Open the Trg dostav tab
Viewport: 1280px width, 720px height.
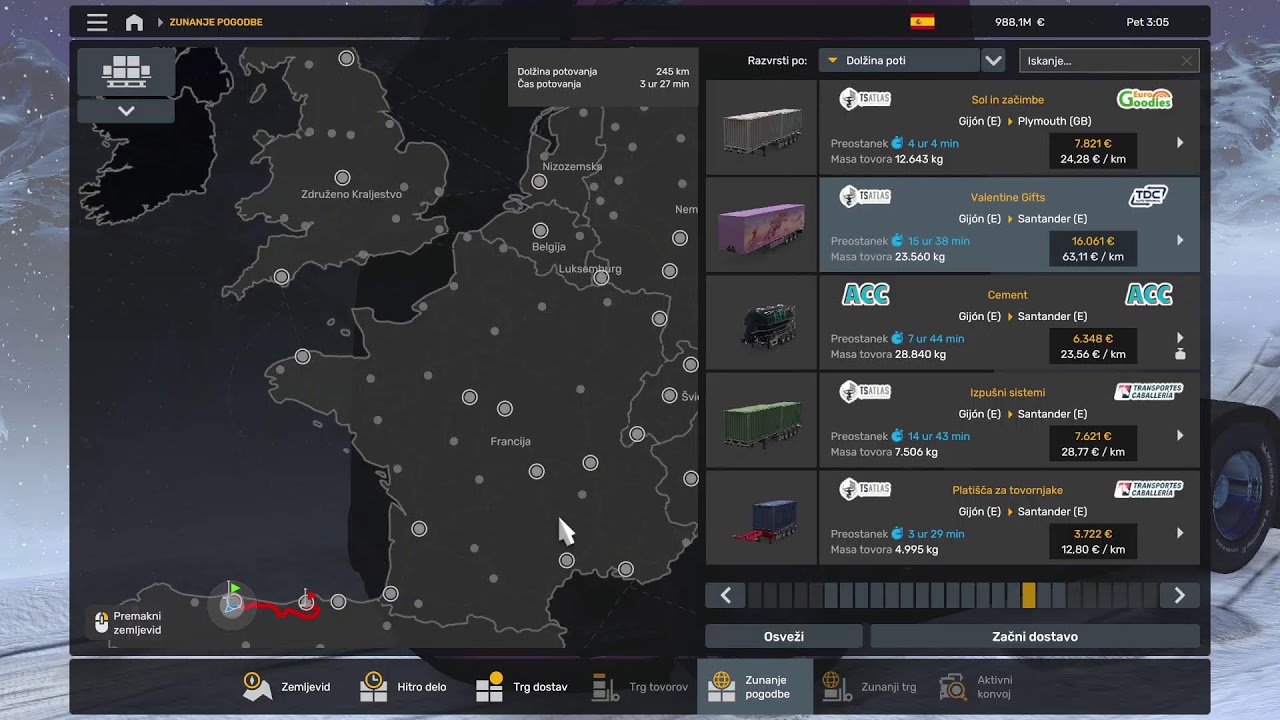(521, 687)
